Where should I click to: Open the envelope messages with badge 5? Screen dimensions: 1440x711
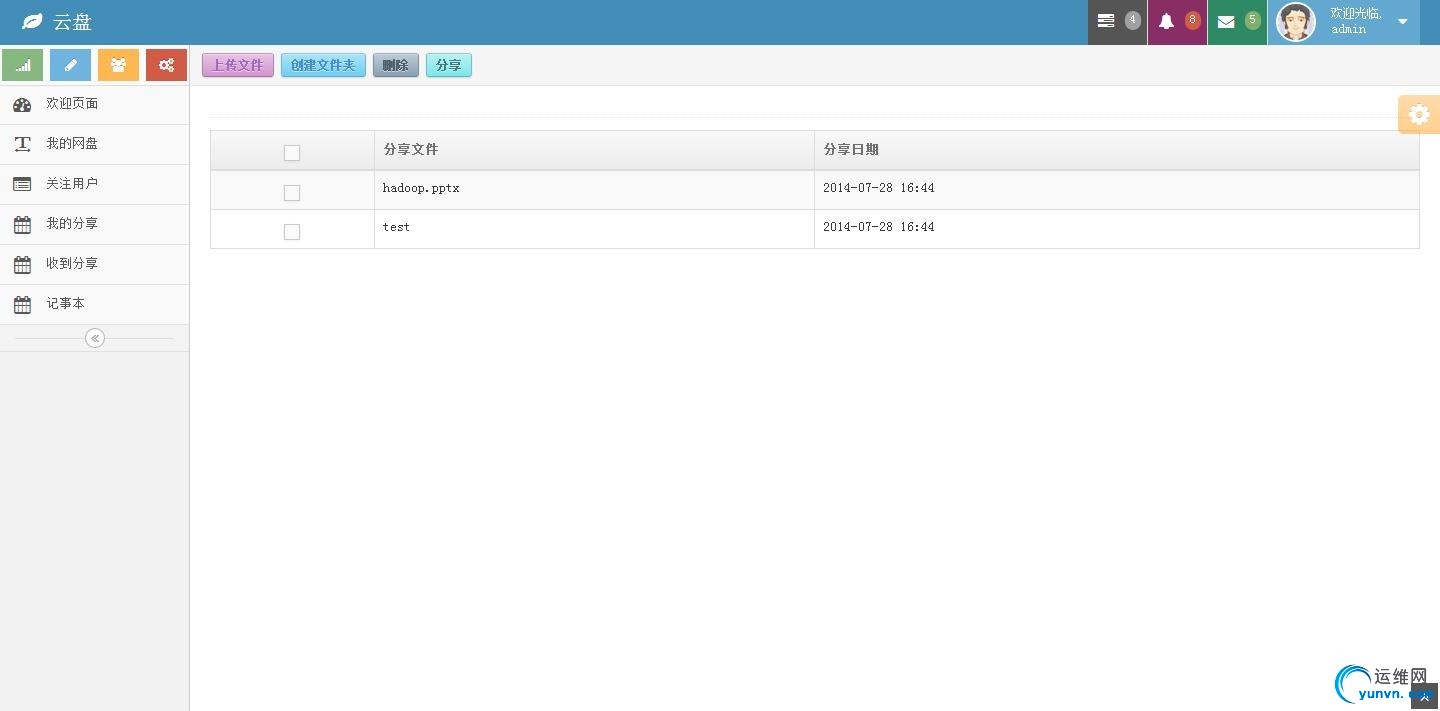point(1237,22)
